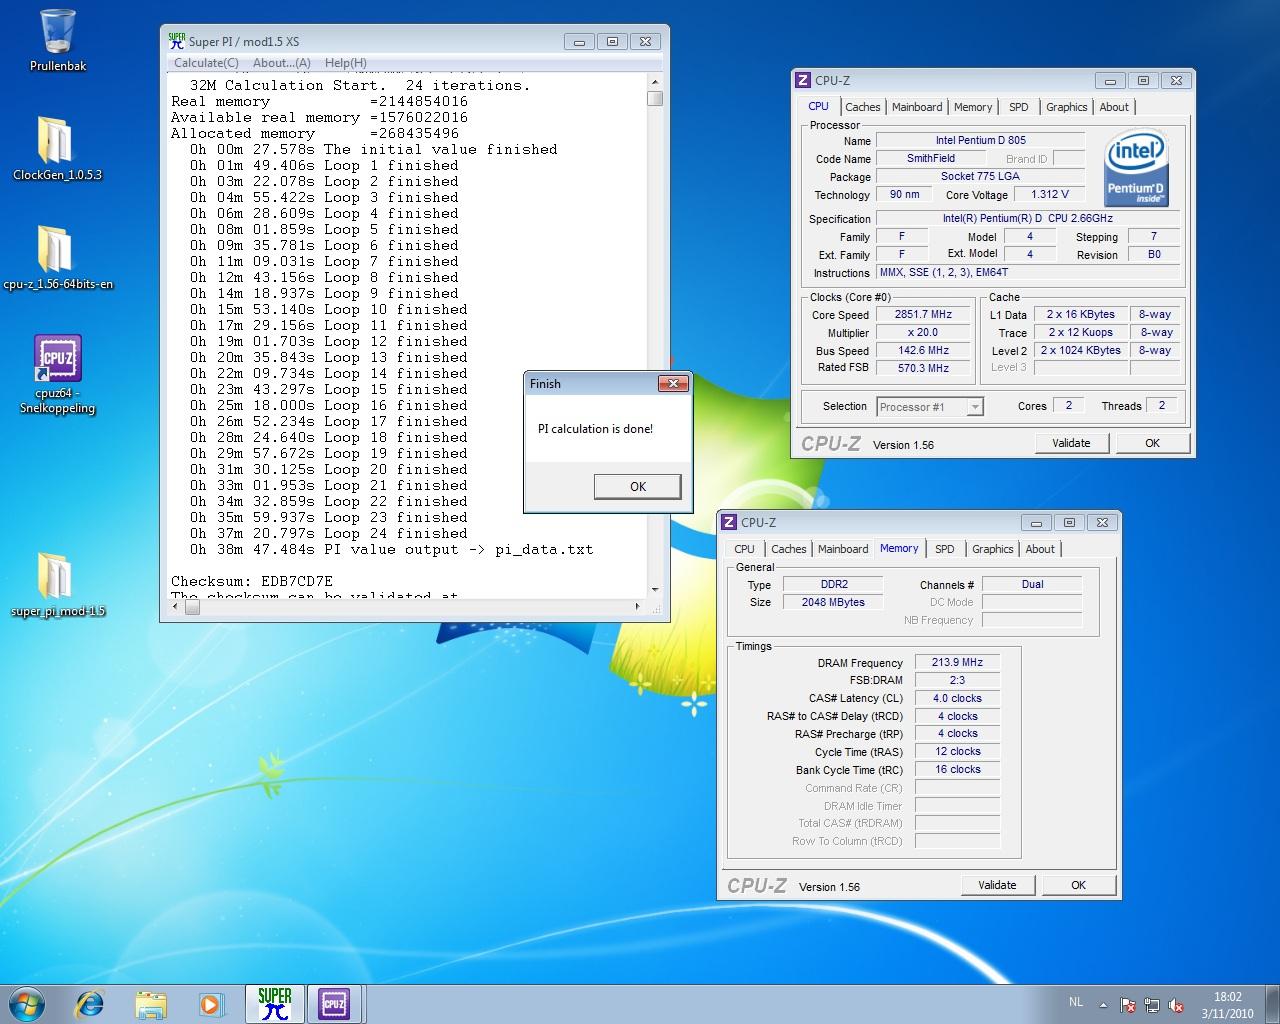Image resolution: width=1280 pixels, height=1024 pixels.
Task: Switch to Caches tab in lower CPU-Z
Action: [788, 549]
